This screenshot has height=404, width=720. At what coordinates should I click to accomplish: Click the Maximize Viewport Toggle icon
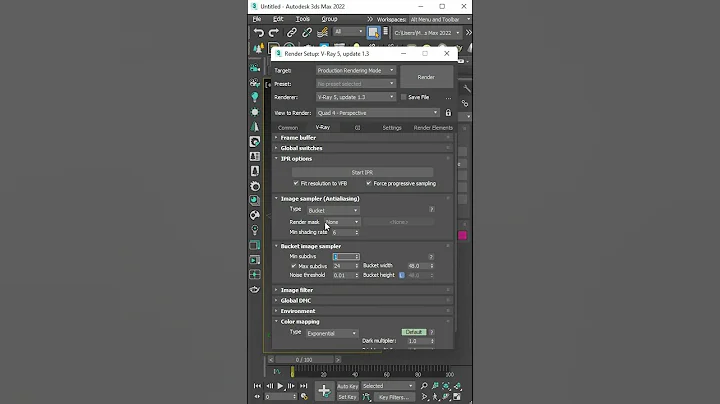457,397
